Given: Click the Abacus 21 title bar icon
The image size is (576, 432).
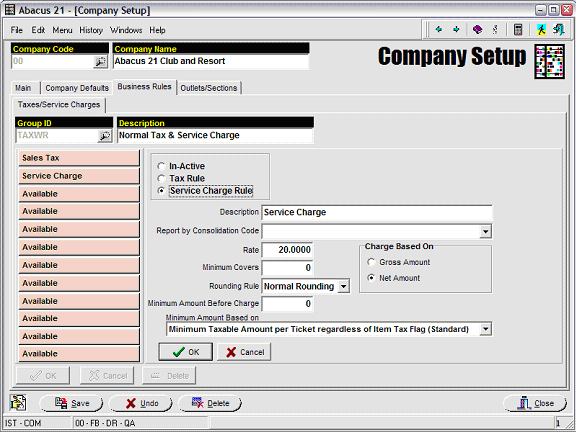Looking at the screenshot, I should (x=10, y=10).
